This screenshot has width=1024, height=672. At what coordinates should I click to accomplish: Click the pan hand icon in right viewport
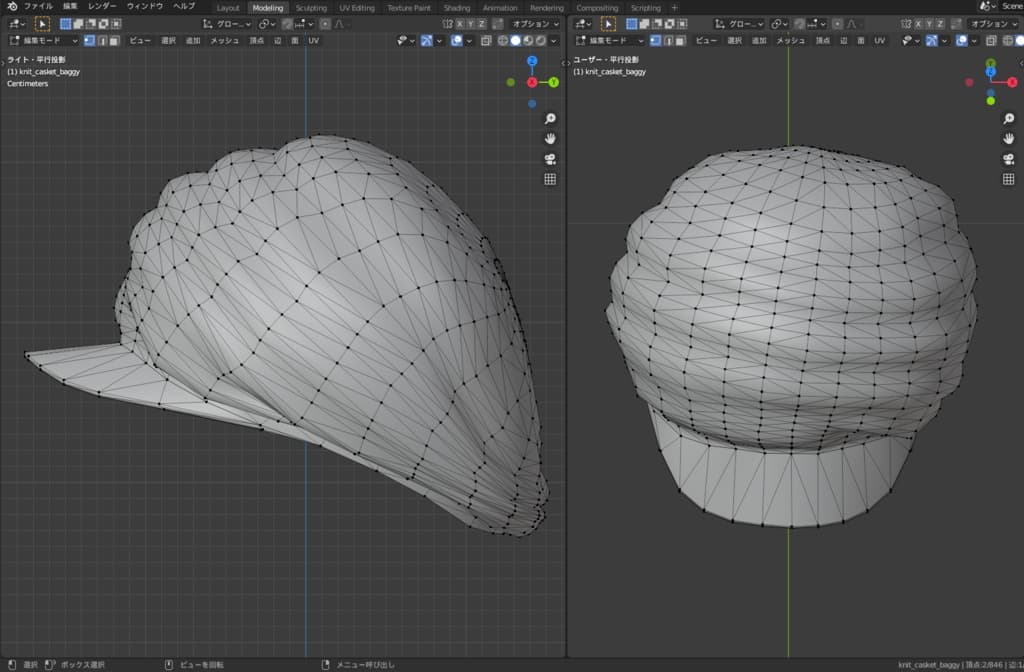coord(1009,139)
